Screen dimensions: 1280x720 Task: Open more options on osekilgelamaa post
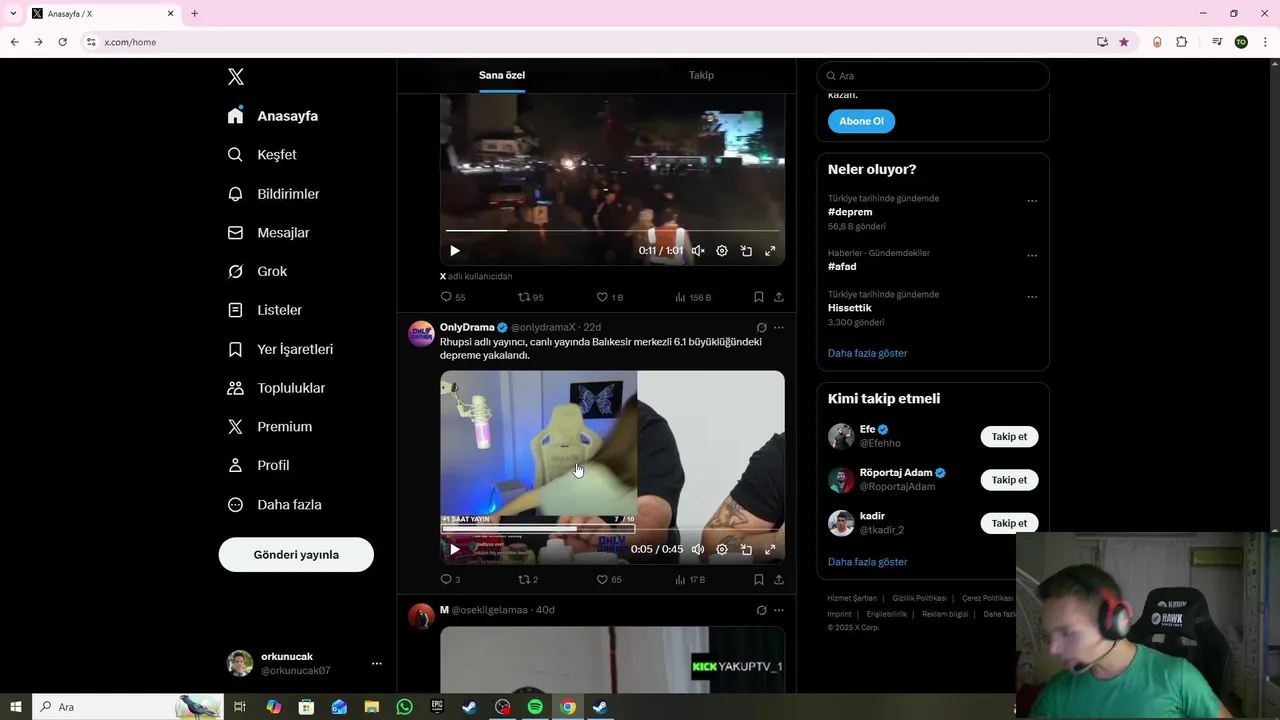[x=779, y=610]
